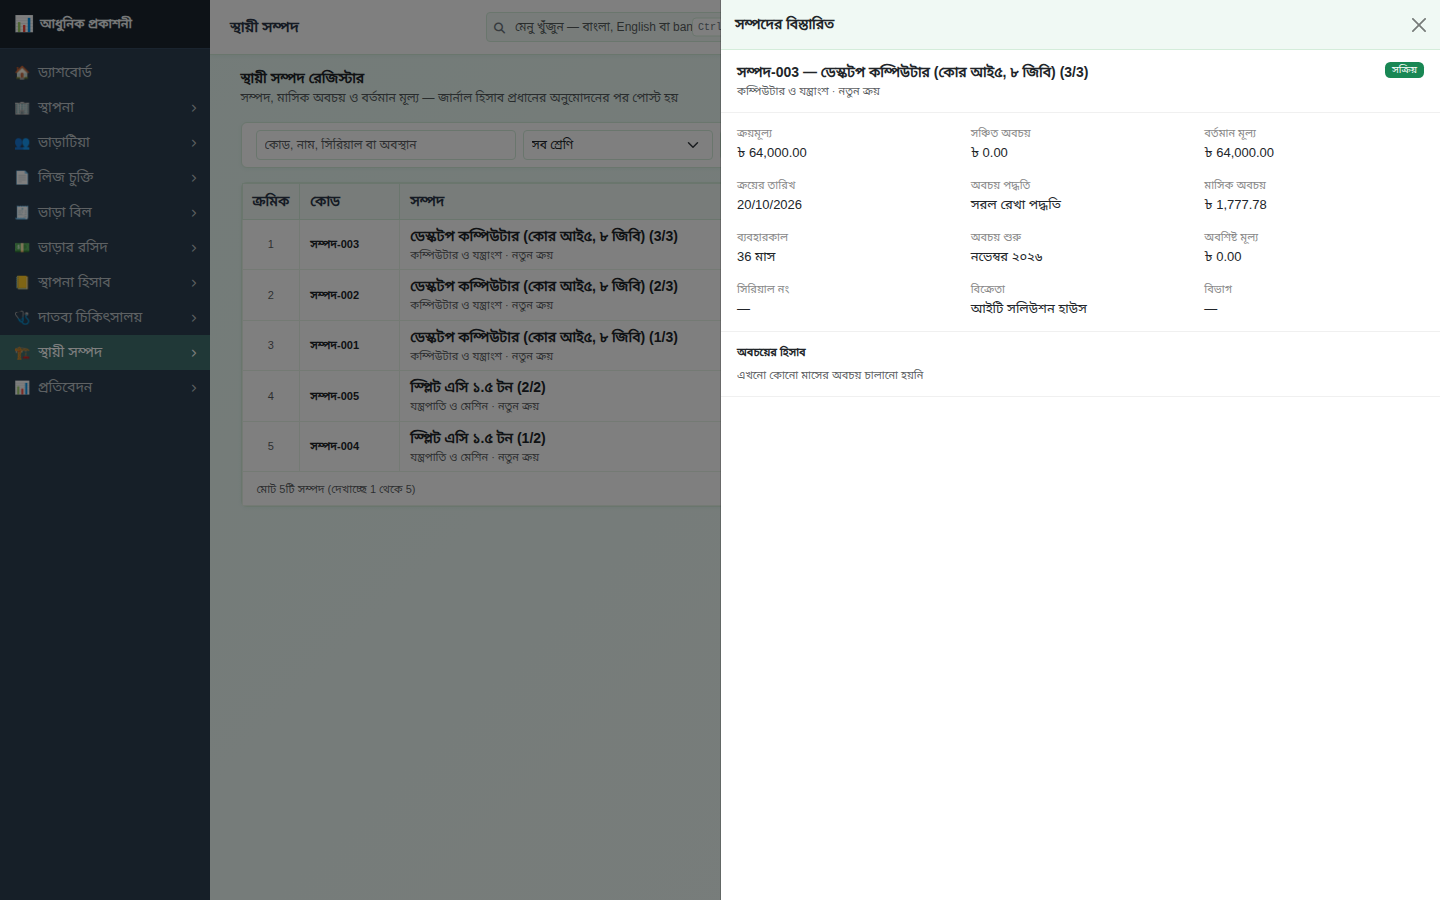This screenshot has width=1440, height=900.
Task: Open asset row সম্পদ-002
Action: [x=481, y=295]
